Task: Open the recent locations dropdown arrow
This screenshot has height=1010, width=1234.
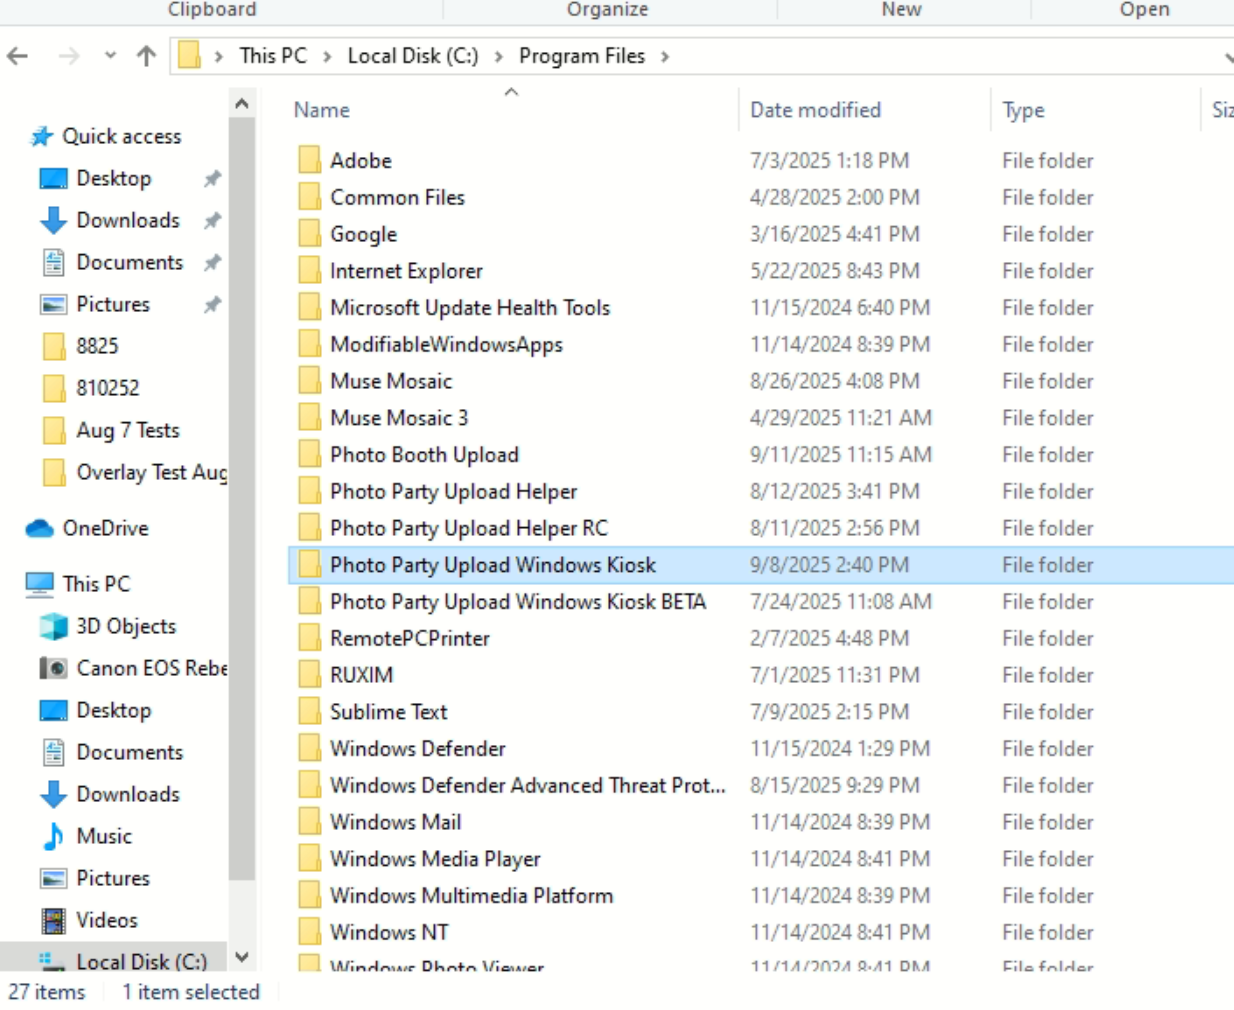Action: point(110,56)
